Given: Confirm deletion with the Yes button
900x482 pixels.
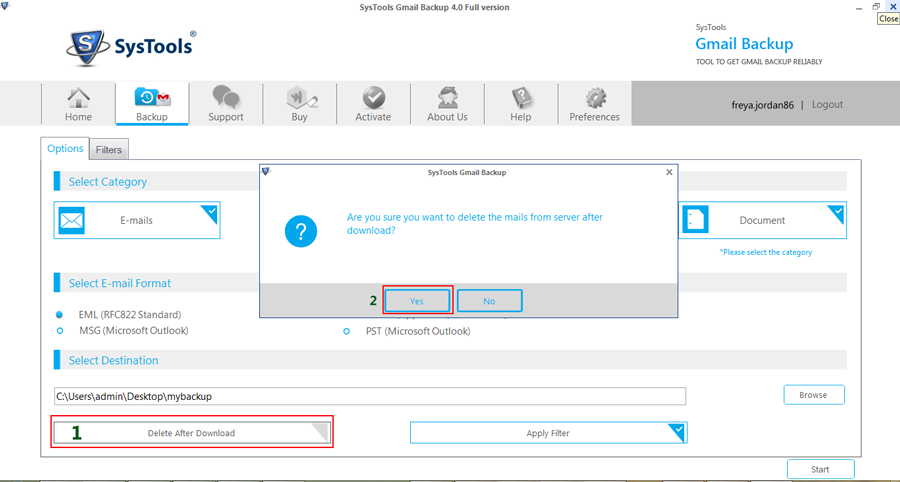Looking at the screenshot, I should [417, 301].
